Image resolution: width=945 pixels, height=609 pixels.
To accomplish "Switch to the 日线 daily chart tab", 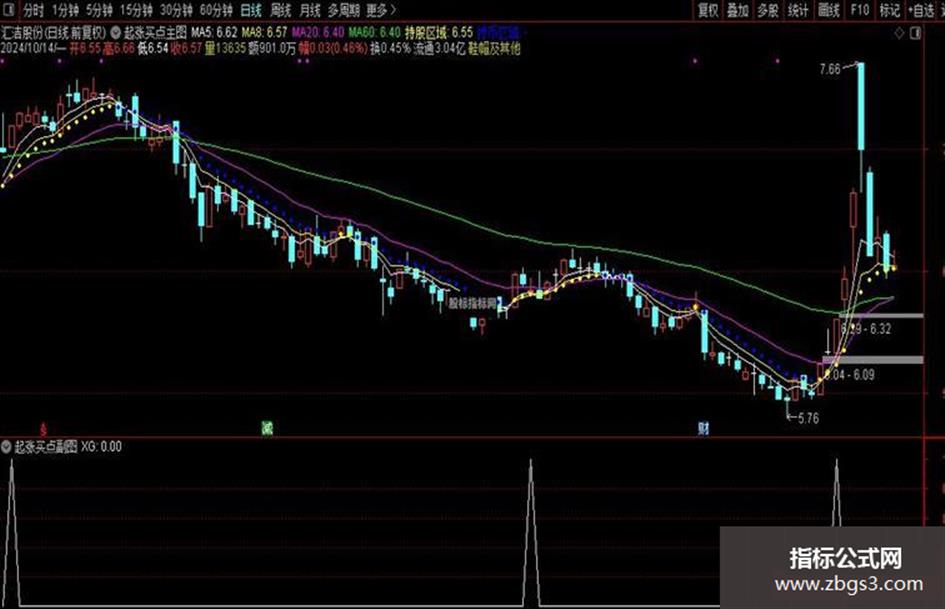I will click(251, 10).
